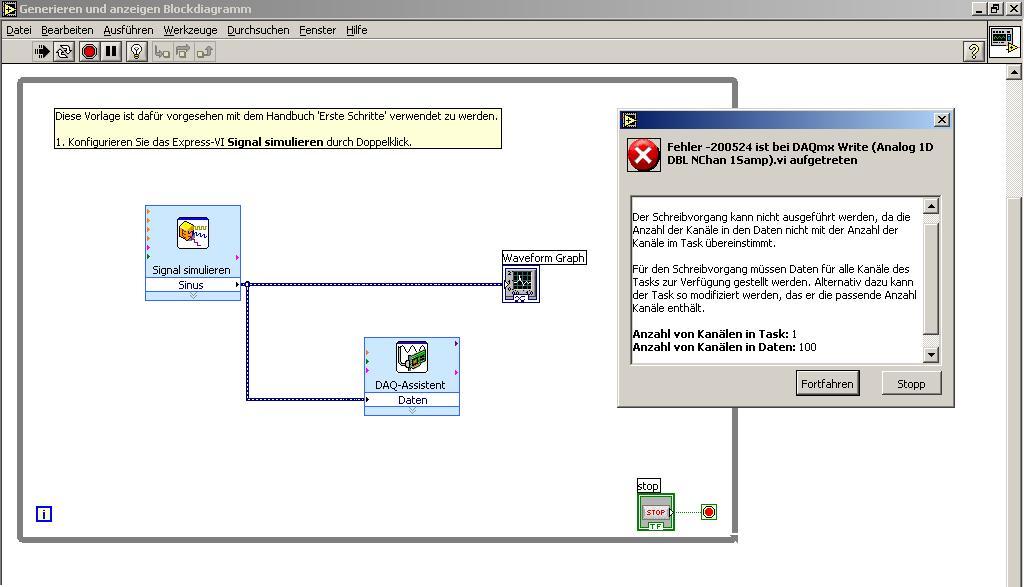Click the Waveform Graph label
The width and height of the screenshot is (1024, 587).
pos(543,258)
